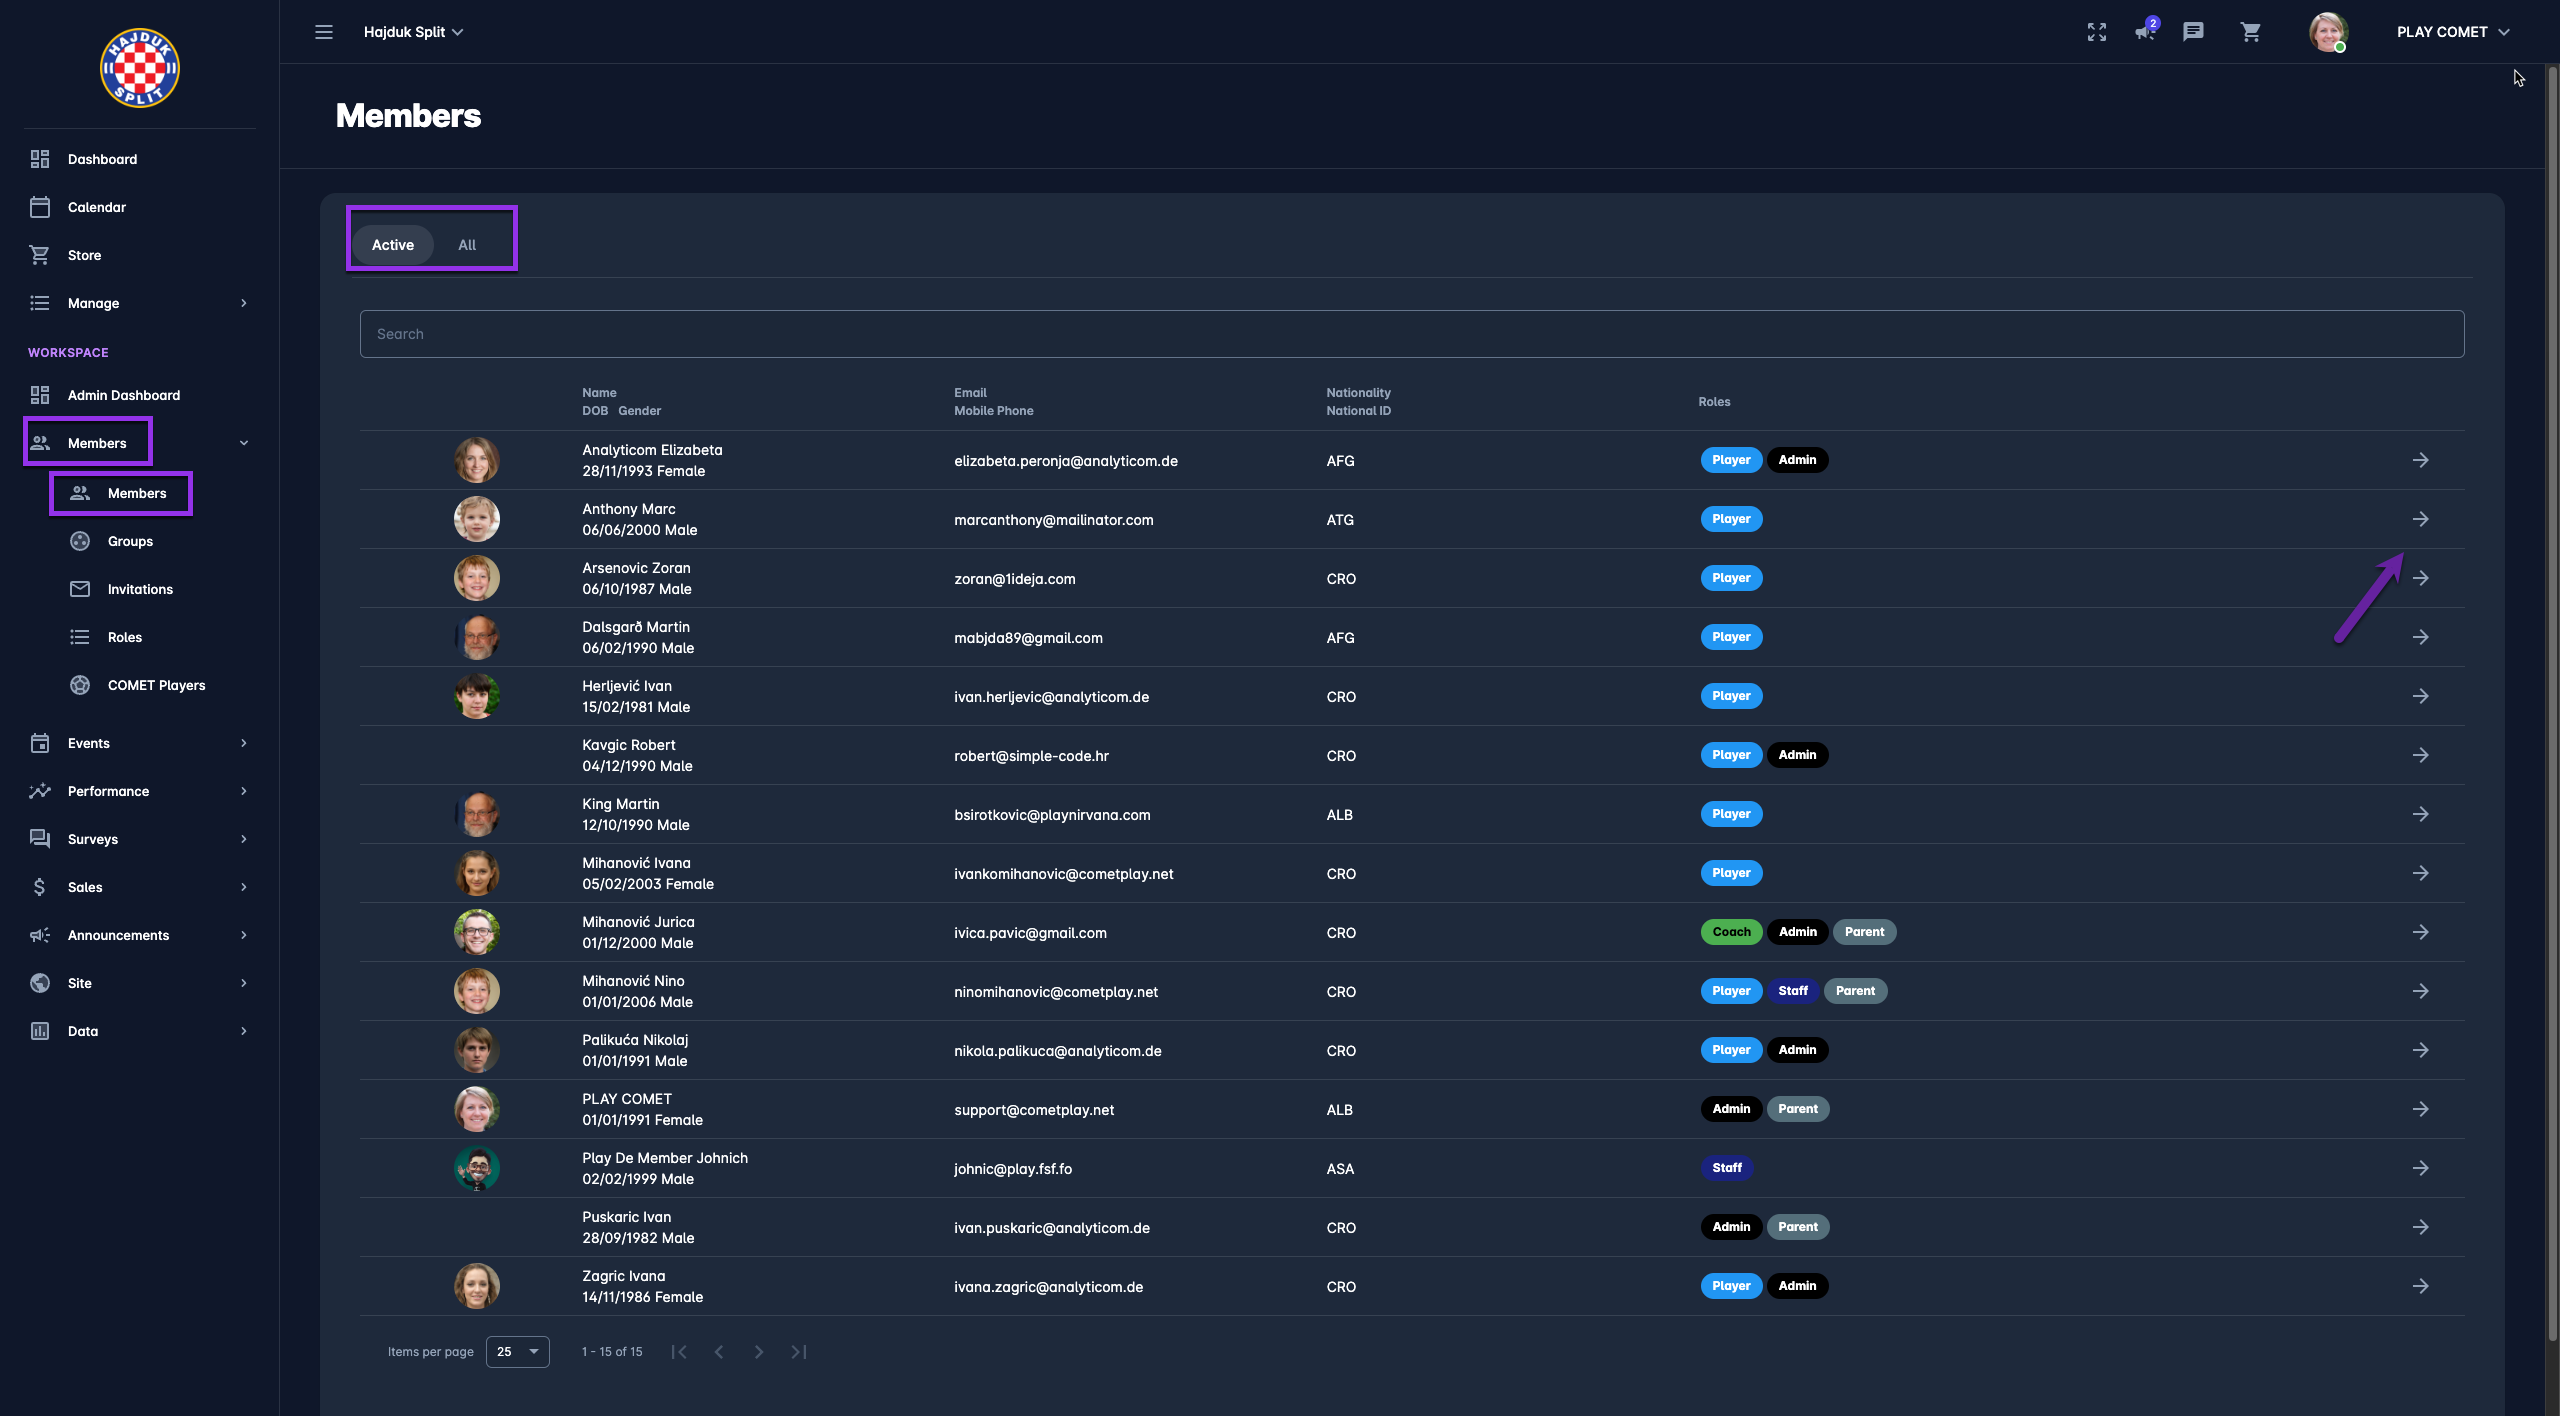
Task: Open Anthony Marc's details arrow
Action: tap(2420, 519)
